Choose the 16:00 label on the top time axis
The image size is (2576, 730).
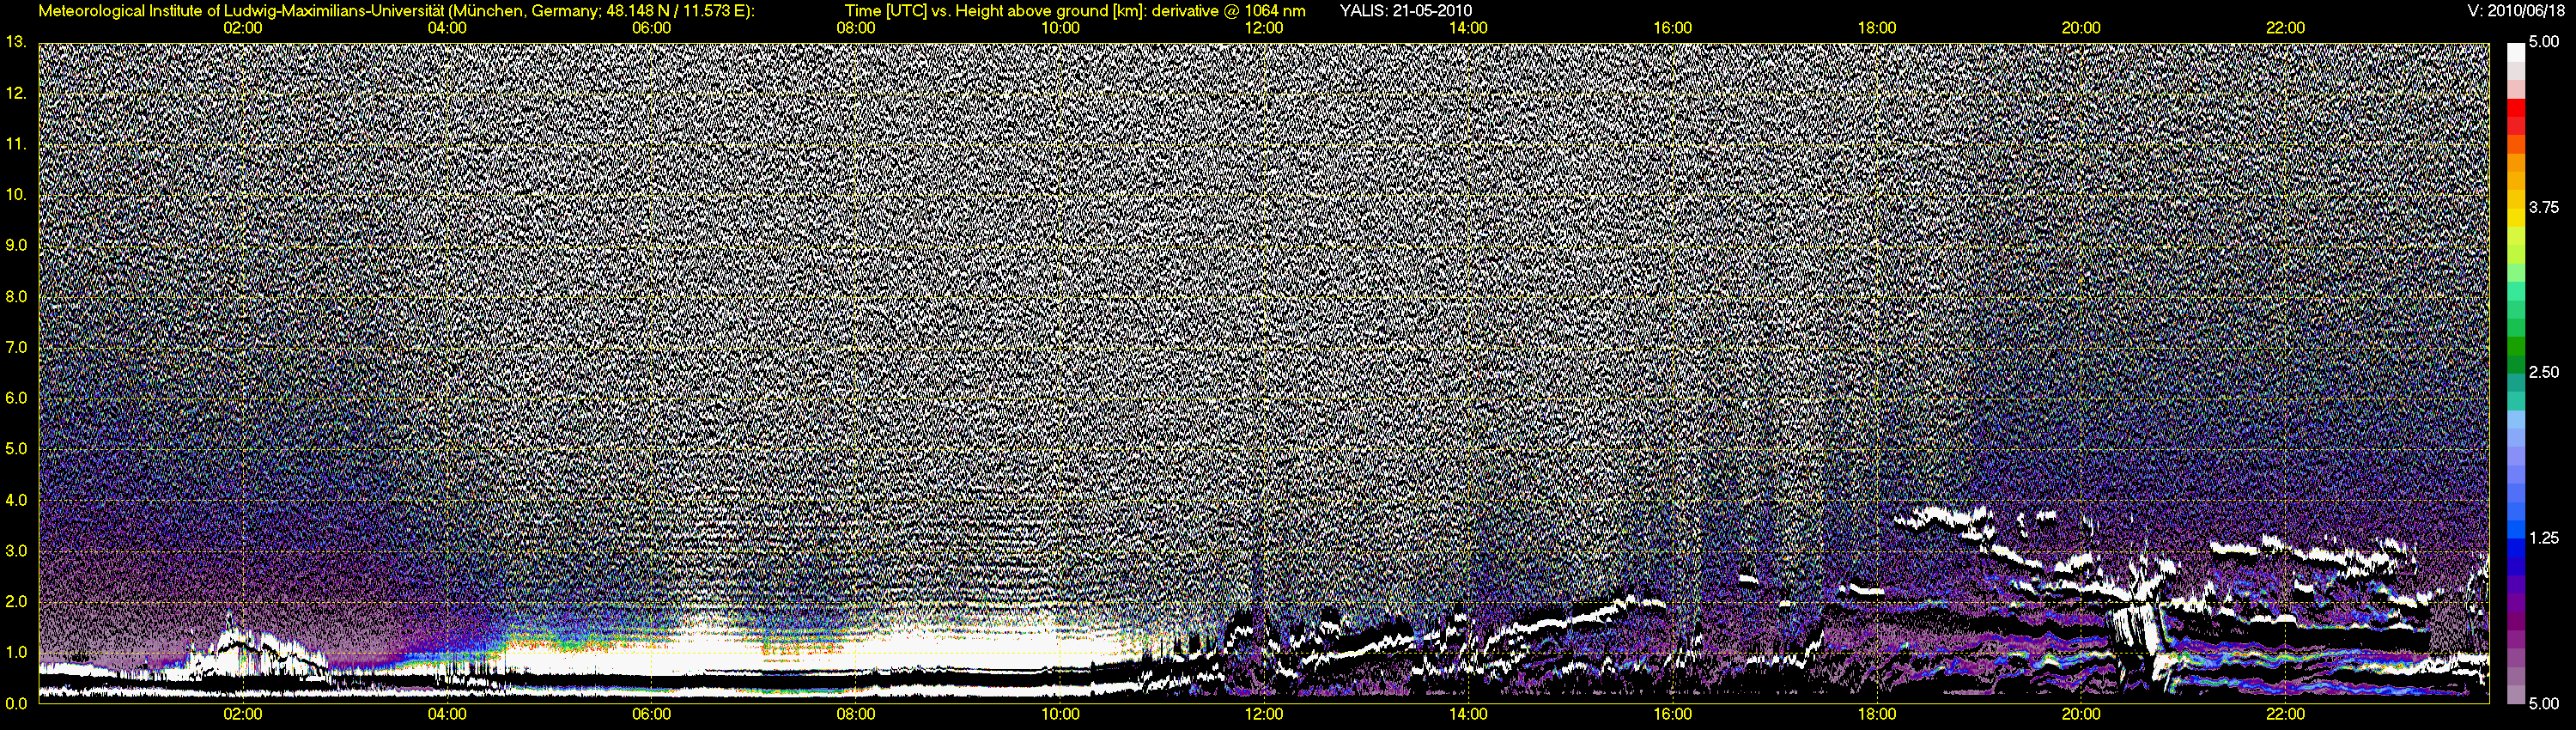(x=1672, y=28)
